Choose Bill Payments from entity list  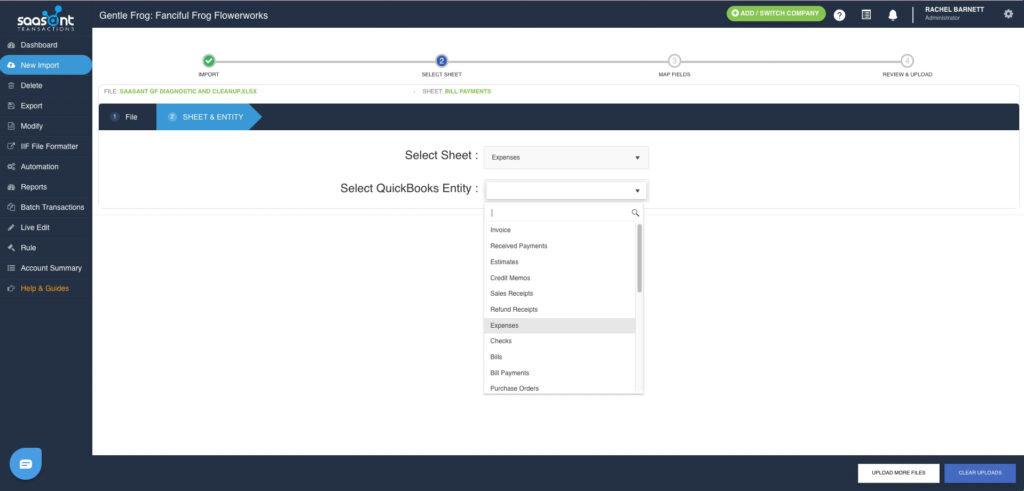pyautogui.click(x=560, y=373)
